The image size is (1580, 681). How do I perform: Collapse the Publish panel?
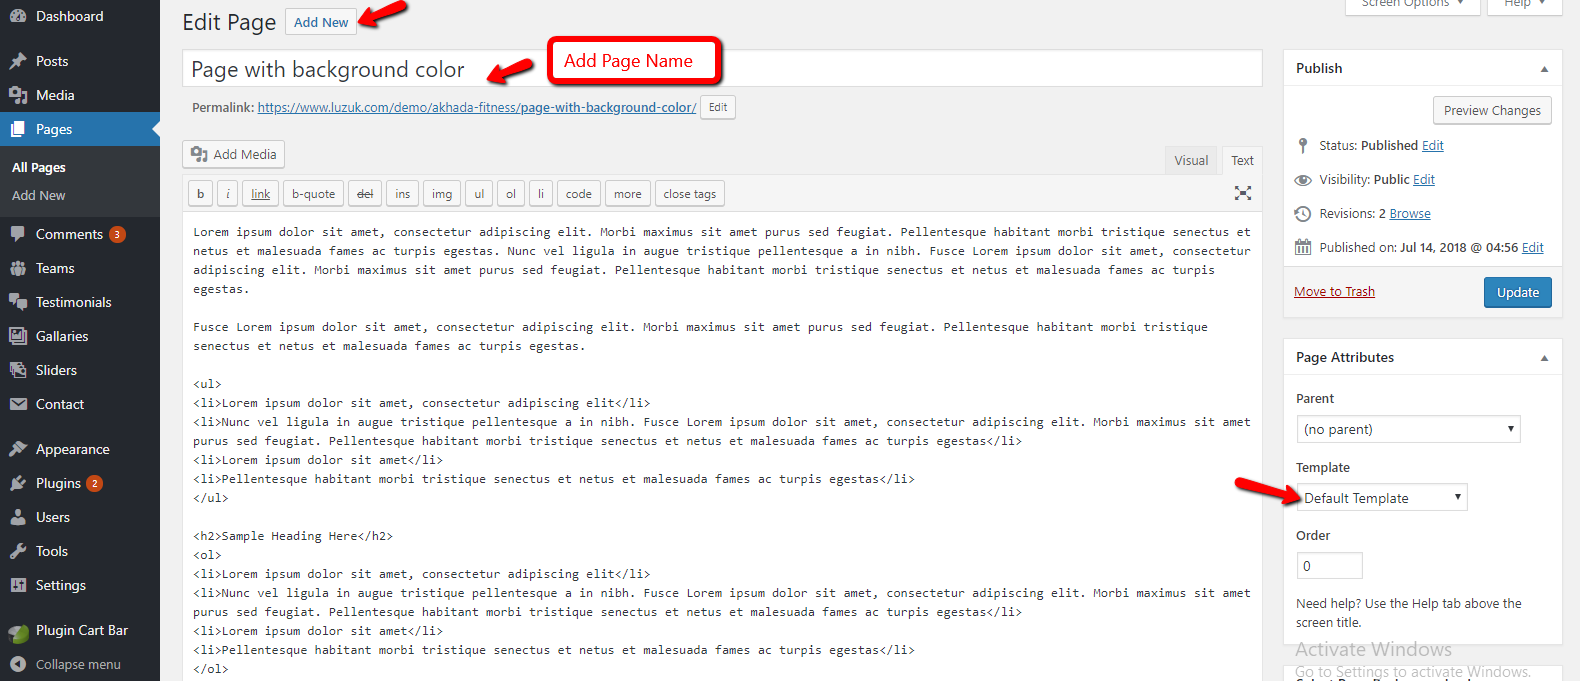tap(1544, 69)
